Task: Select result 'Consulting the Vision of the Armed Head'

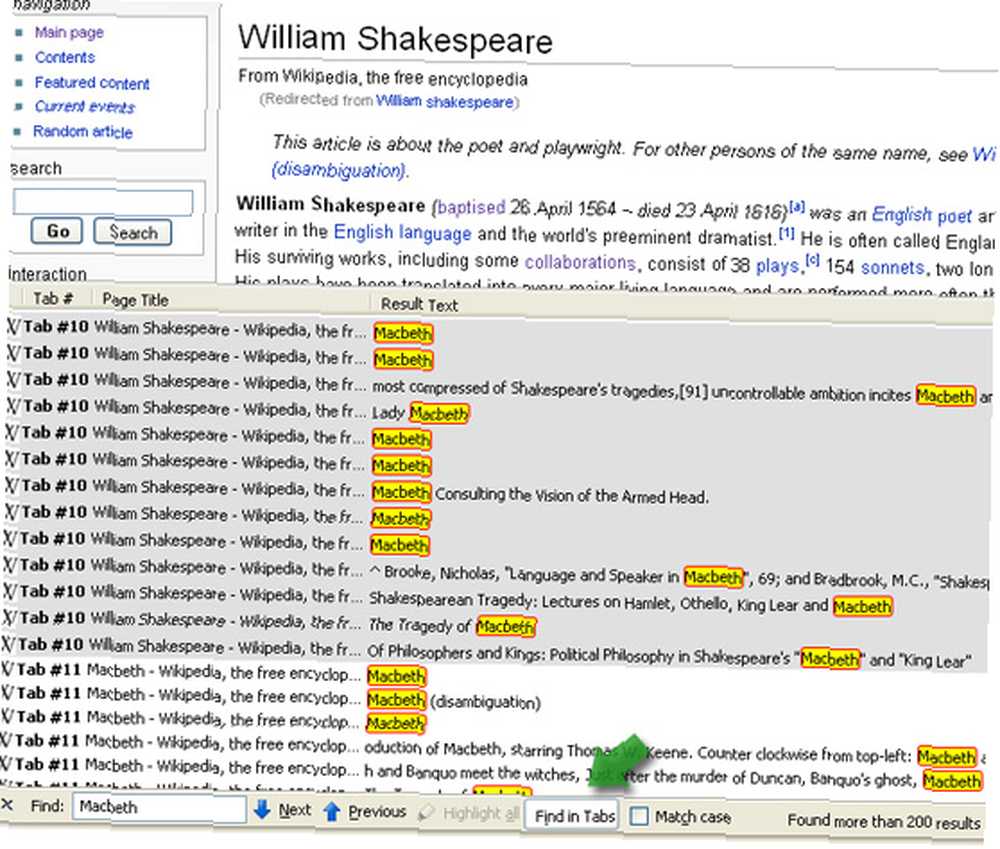Action: [x=496, y=491]
